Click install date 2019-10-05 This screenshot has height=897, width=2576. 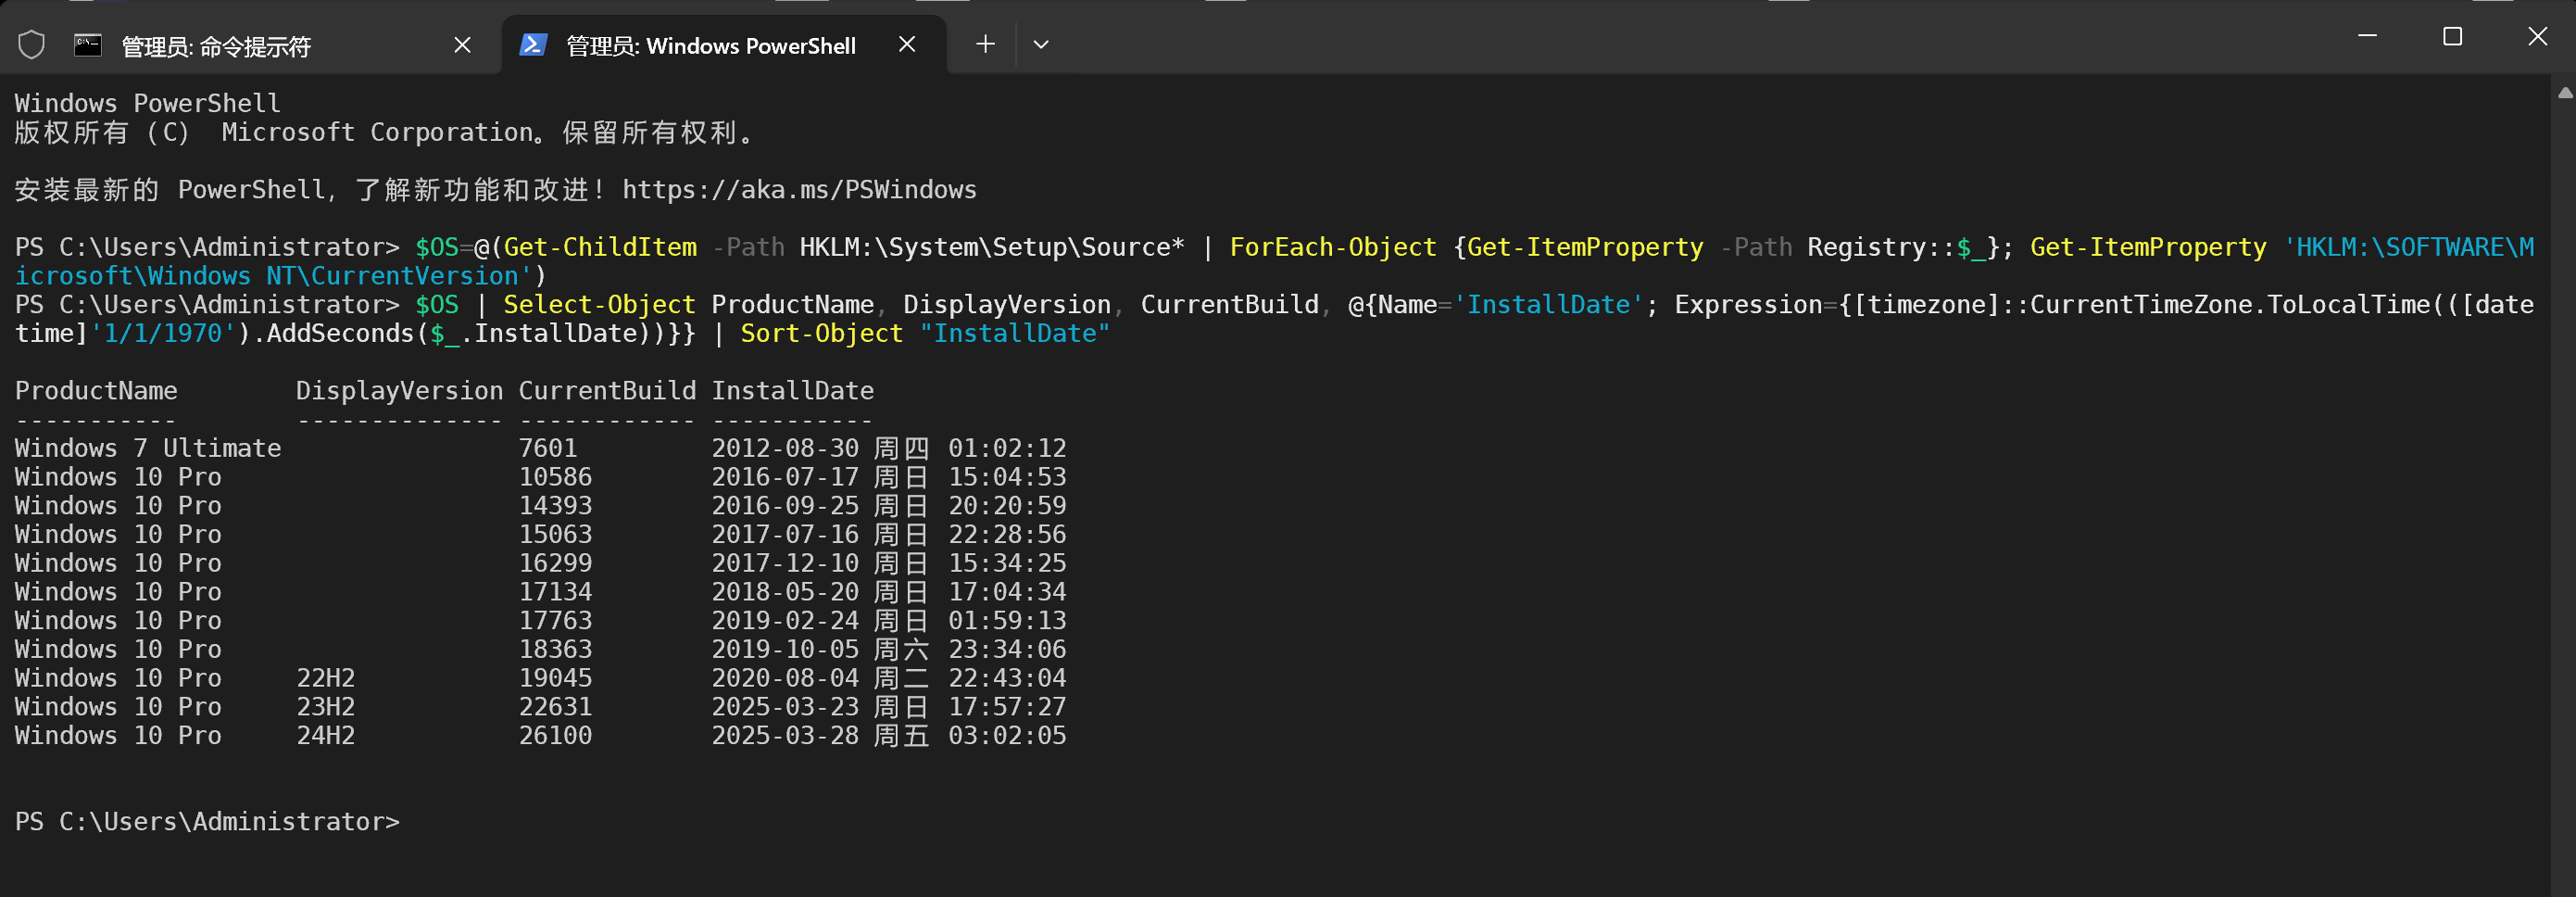click(785, 650)
